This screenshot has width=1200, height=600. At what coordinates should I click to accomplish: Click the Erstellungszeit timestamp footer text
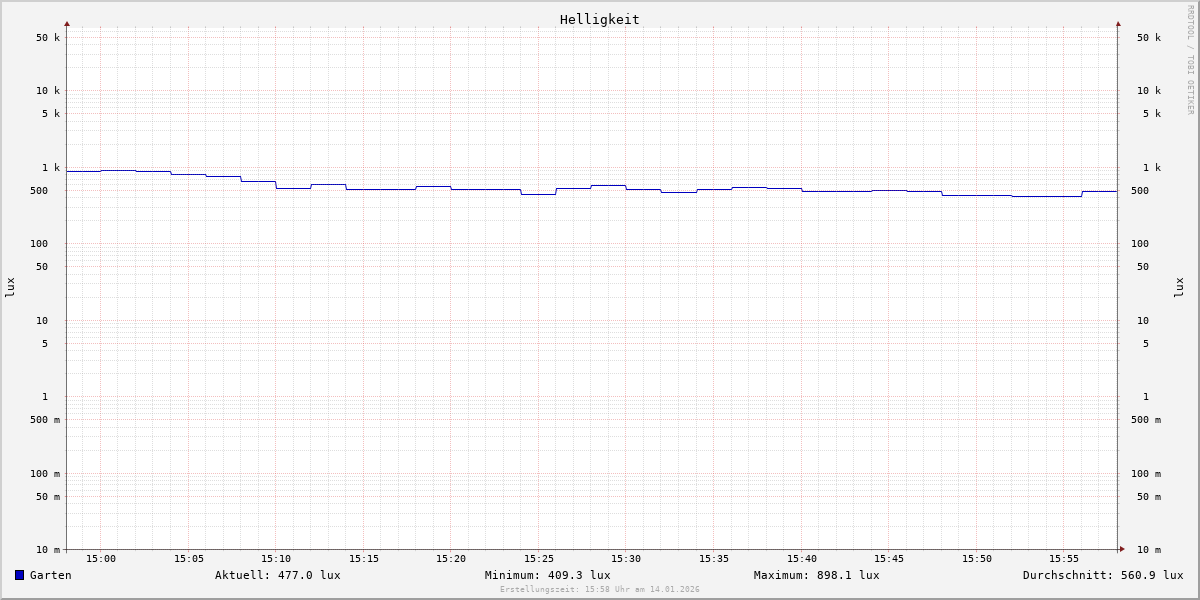[599, 590]
